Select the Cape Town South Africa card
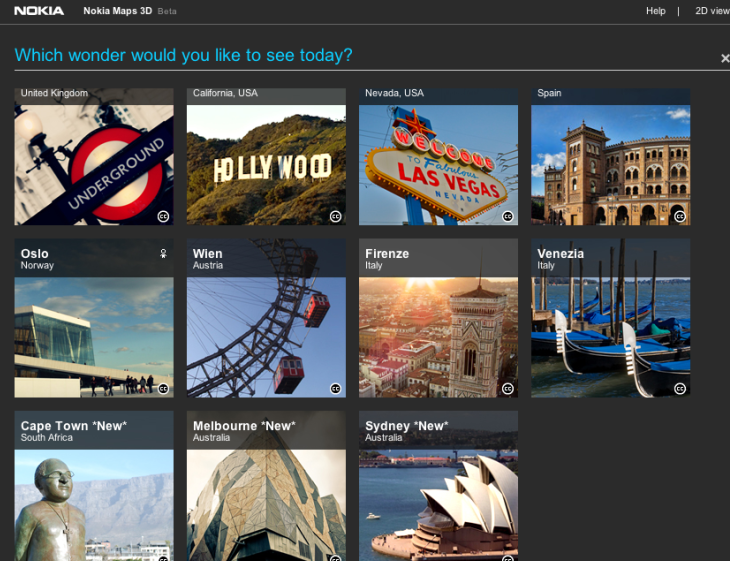The image size is (730, 561). pos(94,486)
